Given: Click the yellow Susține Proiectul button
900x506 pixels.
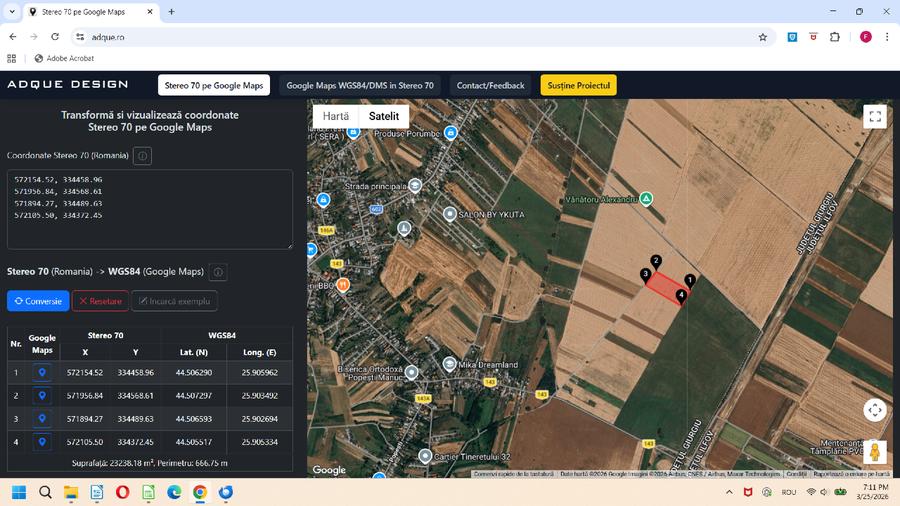Looking at the screenshot, I should pos(578,85).
